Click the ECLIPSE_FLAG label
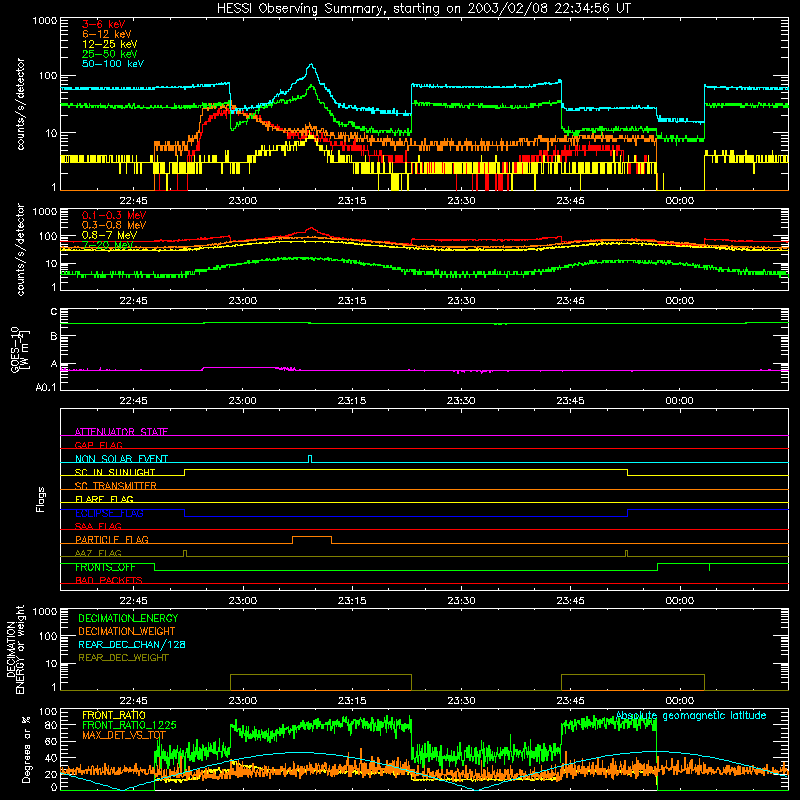The width and height of the screenshot is (800, 800). (x=109, y=513)
